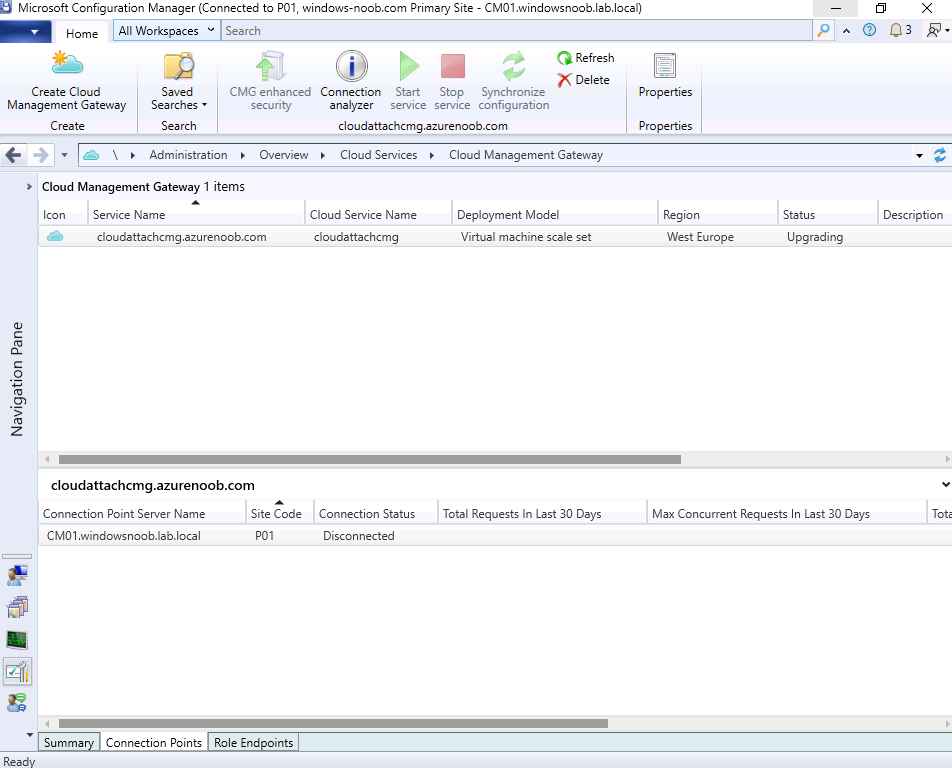This screenshot has width=952, height=768.
Task: Collapse the ribbon with the up arrow
Action: [846, 30]
